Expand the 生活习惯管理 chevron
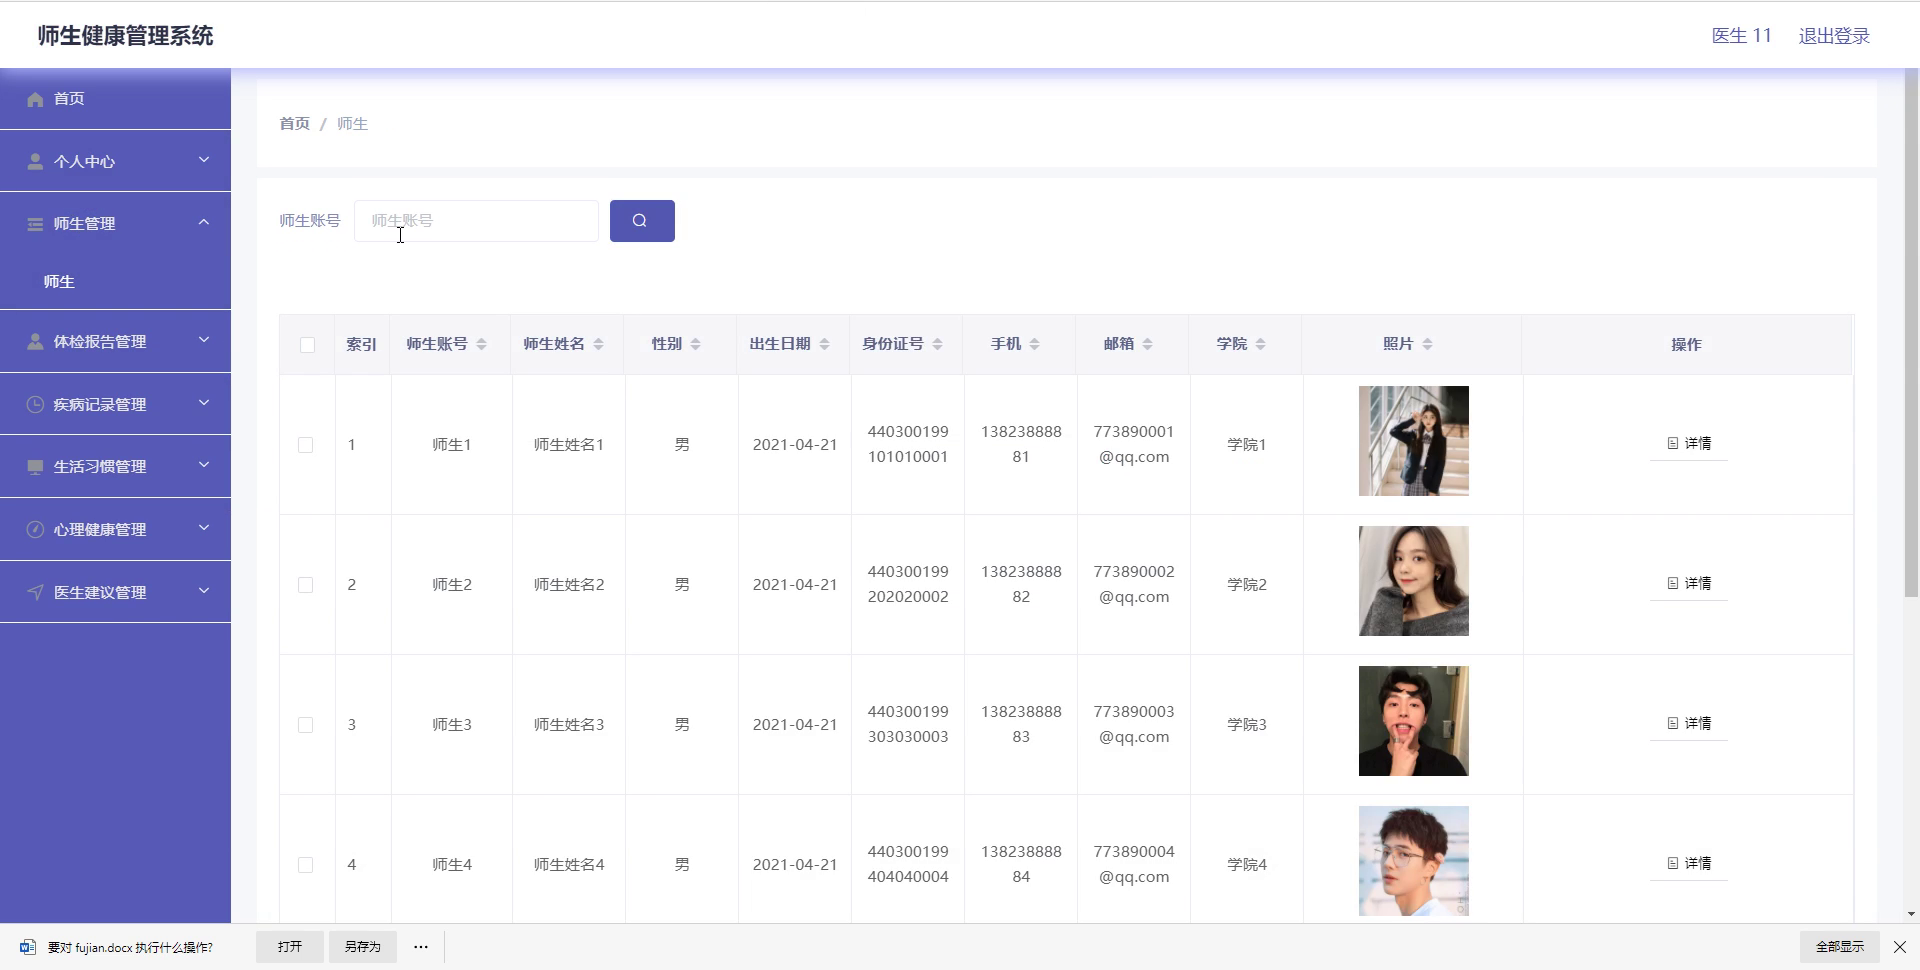Viewport: 1920px width, 970px height. click(204, 465)
